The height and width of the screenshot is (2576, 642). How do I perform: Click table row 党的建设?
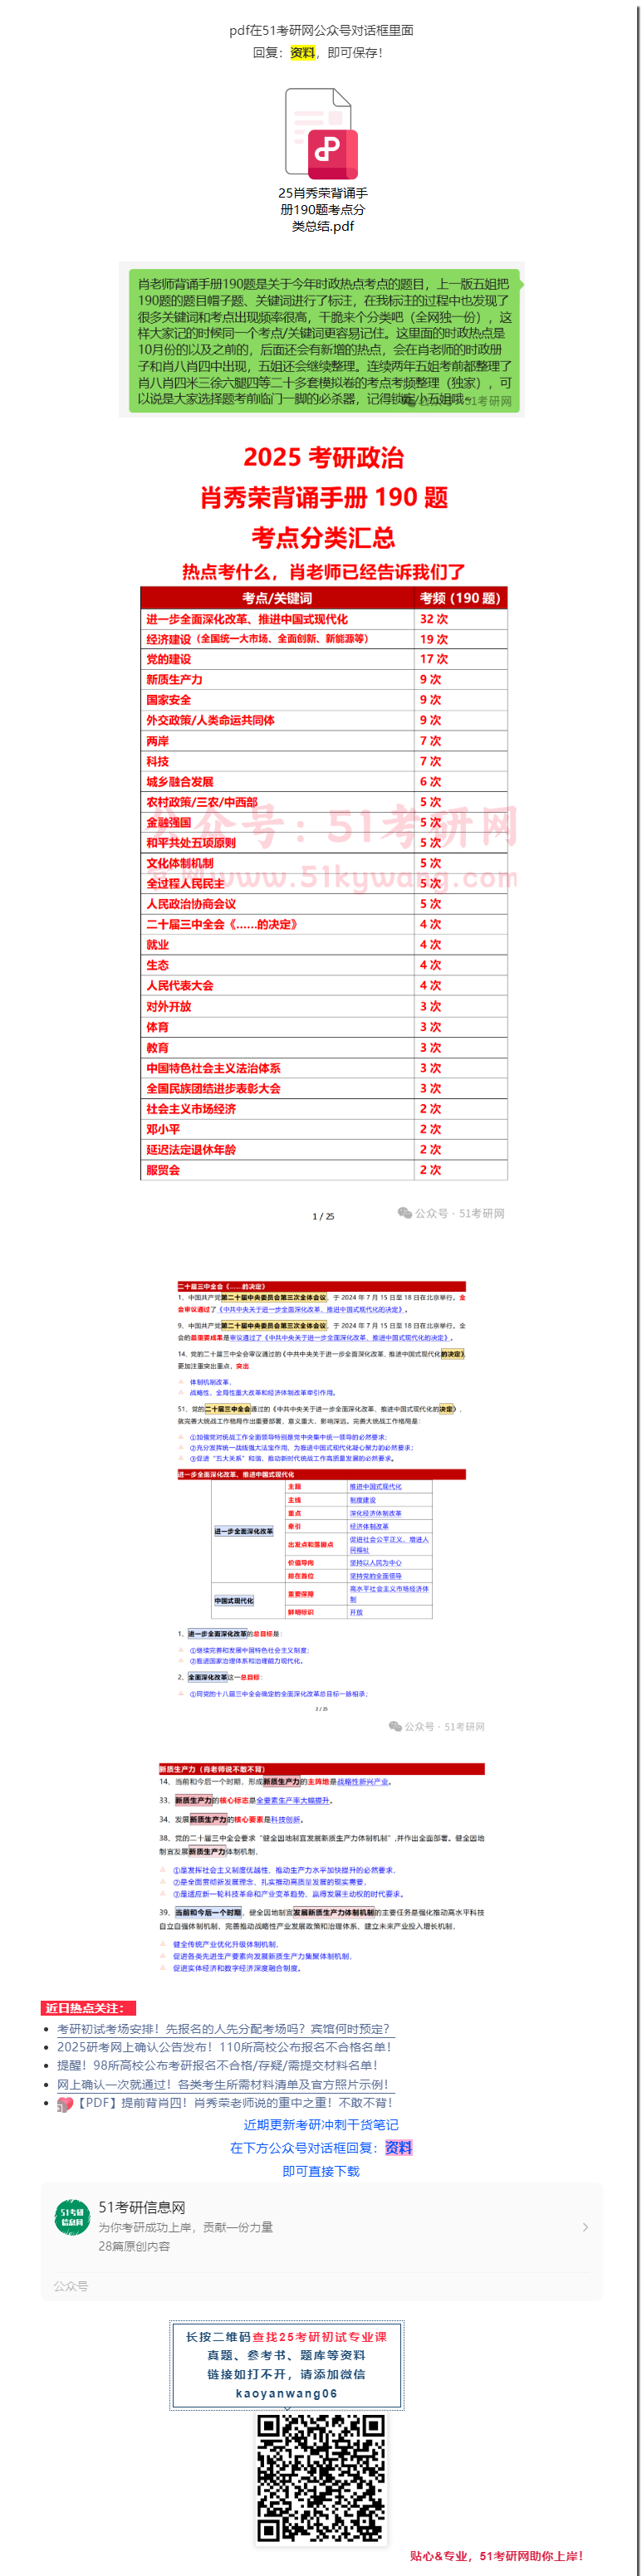[x=324, y=659]
